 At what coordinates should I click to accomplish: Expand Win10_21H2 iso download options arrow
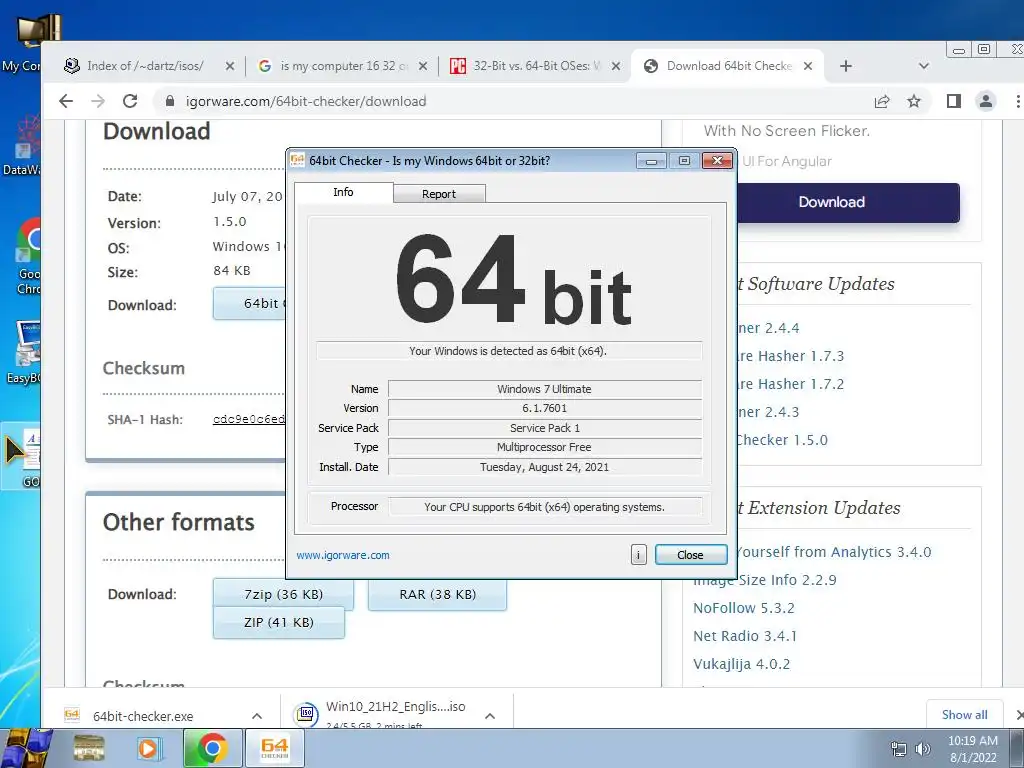pos(490,716)
